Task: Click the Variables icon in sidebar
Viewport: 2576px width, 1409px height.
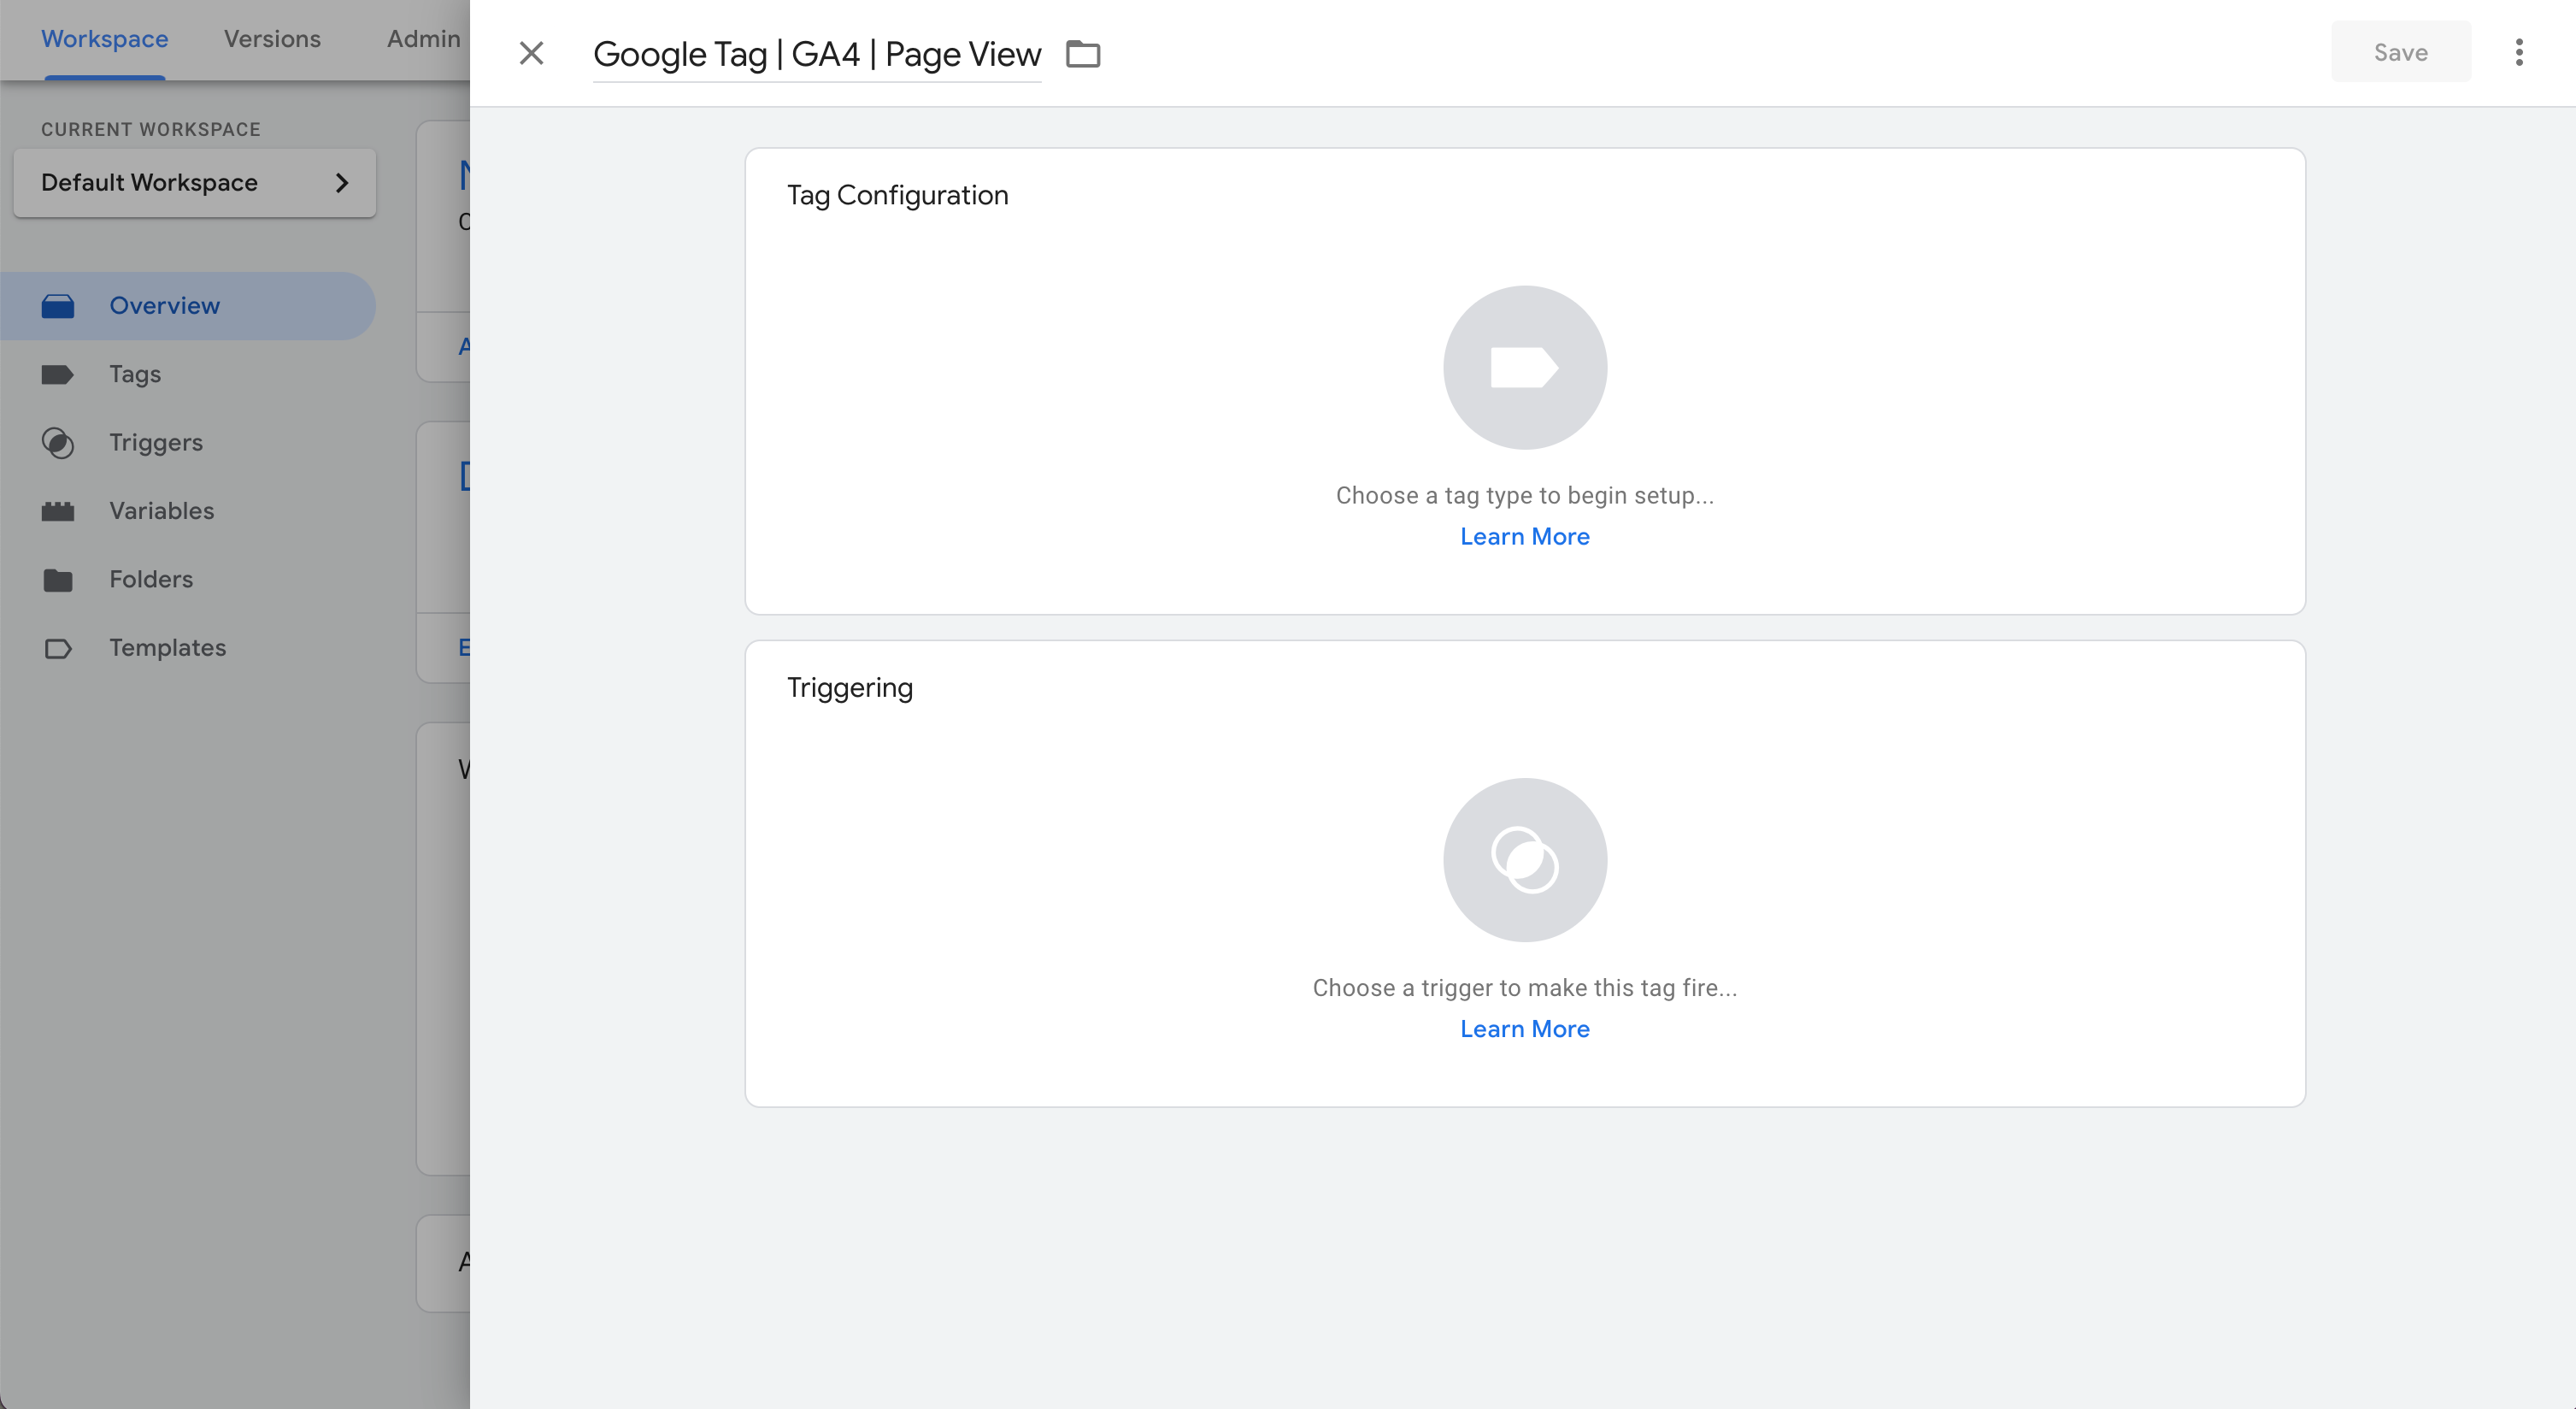Action: (x=58, y=511)
